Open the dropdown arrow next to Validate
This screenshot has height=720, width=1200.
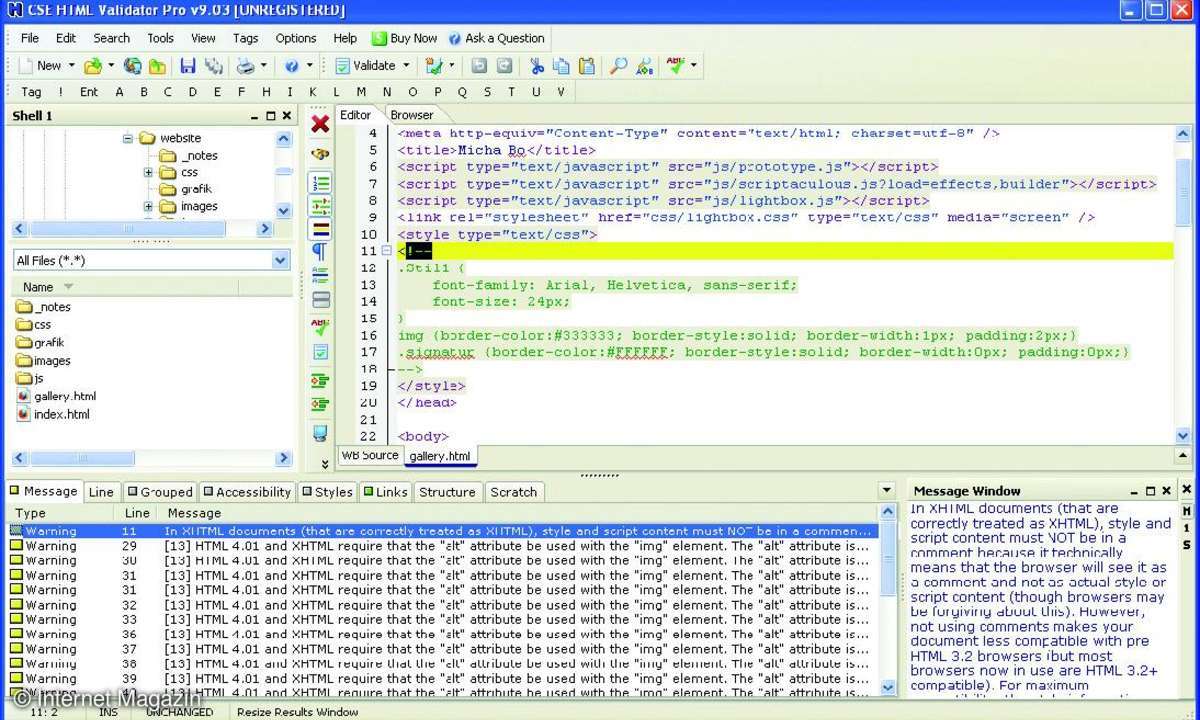click(406, 66)
